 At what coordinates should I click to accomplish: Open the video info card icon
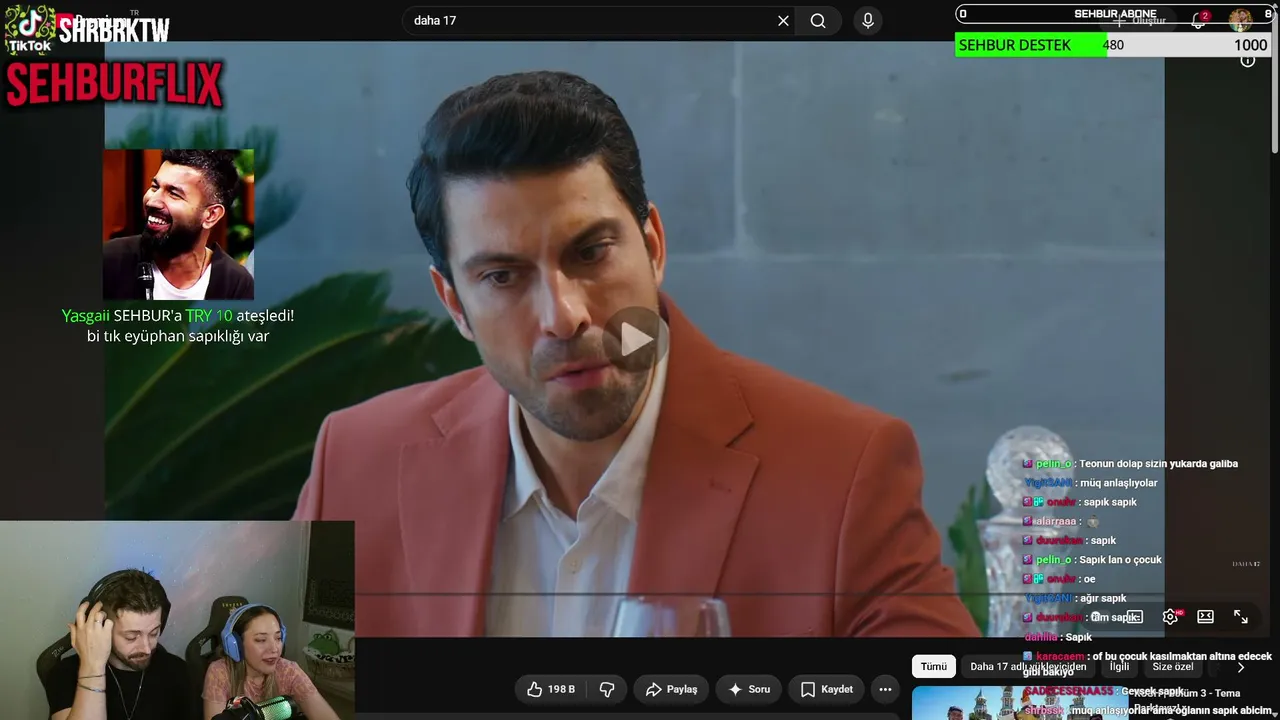[1248, 60]
